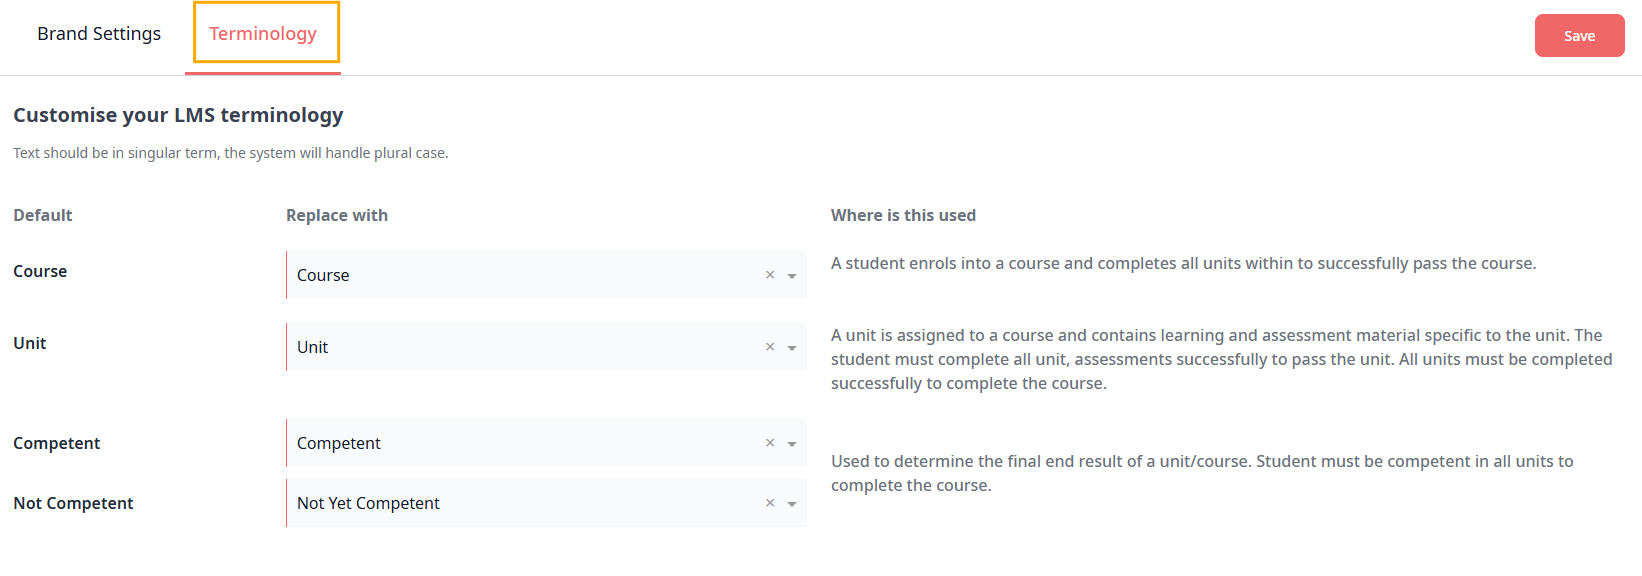
Task: Switch to the Brand Settings tab
Action: [x=99, y=34]
